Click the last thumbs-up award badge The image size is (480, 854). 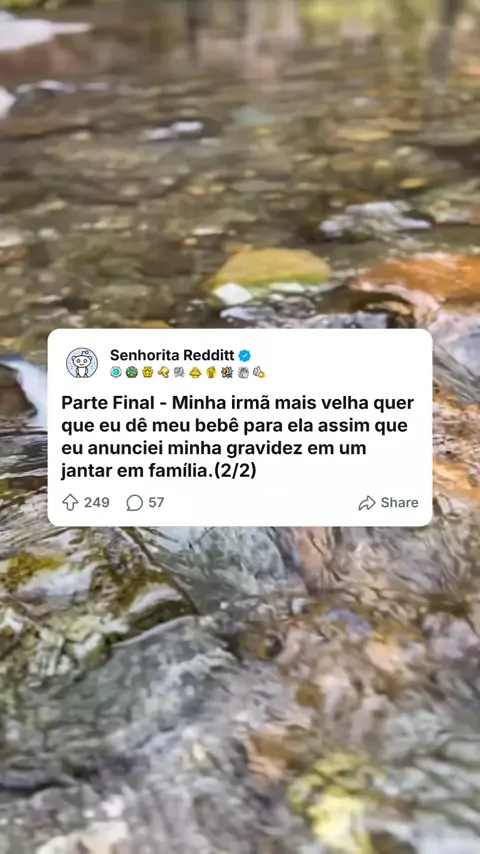259,373
